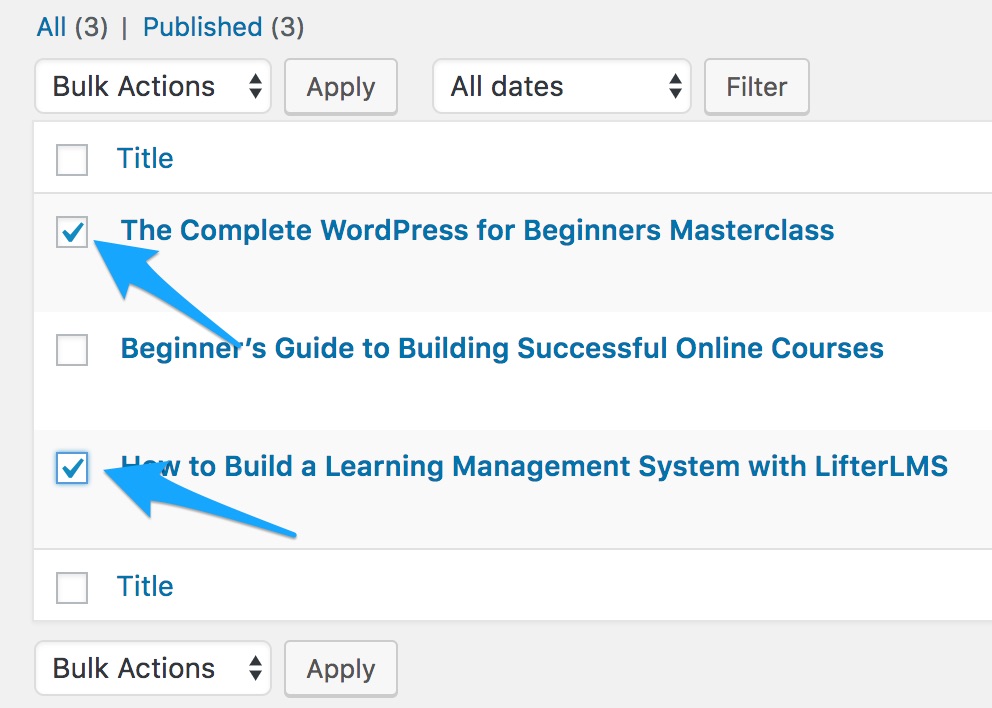This screenshot has height=708, width=992.
Task: Open Beginner's Guide to Building Successful Online Courses
Action: [502, 349]
